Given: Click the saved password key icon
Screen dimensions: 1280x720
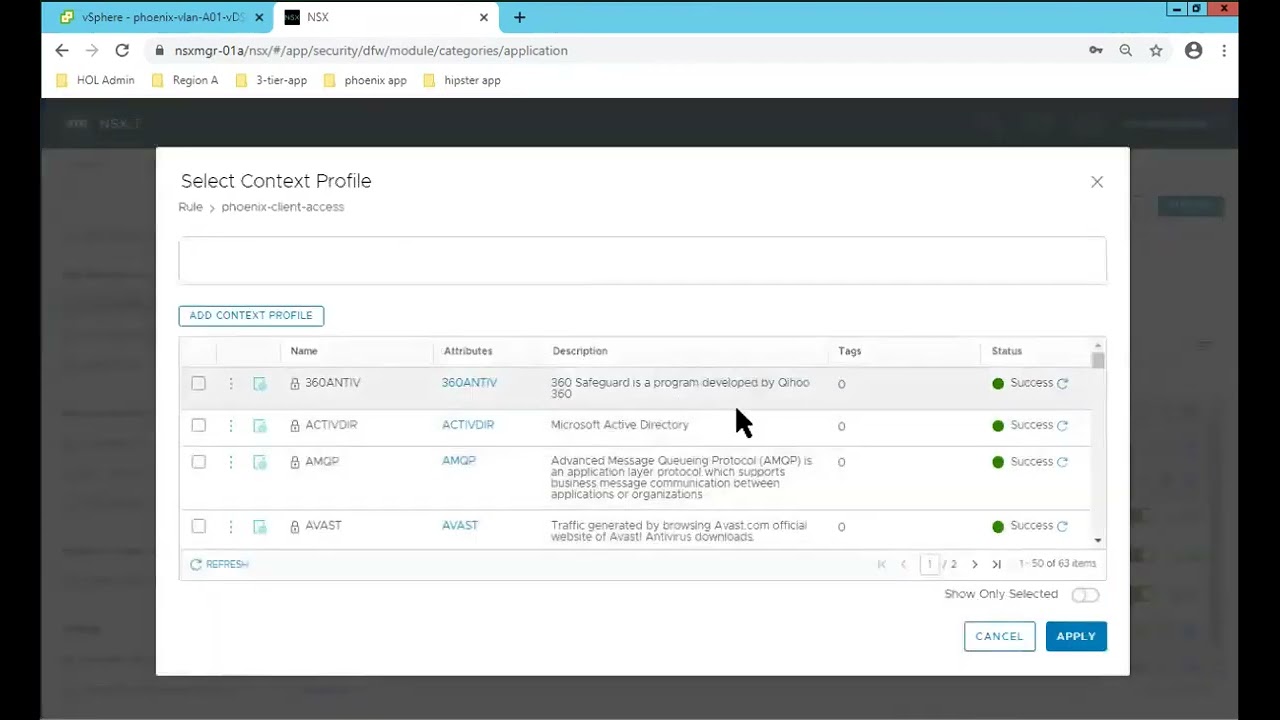Looking at the screenshot, I should [x=1096, y=50].
